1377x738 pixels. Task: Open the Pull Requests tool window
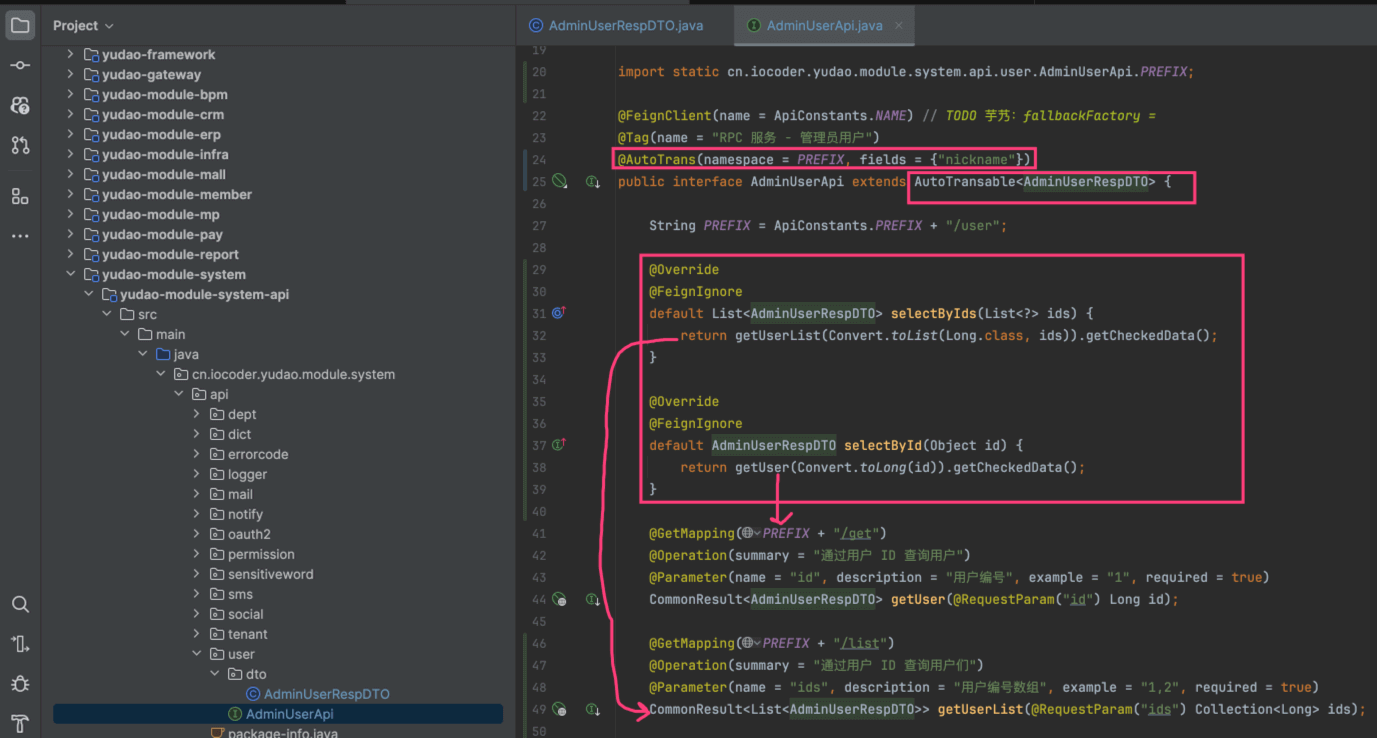click(20, 145)
